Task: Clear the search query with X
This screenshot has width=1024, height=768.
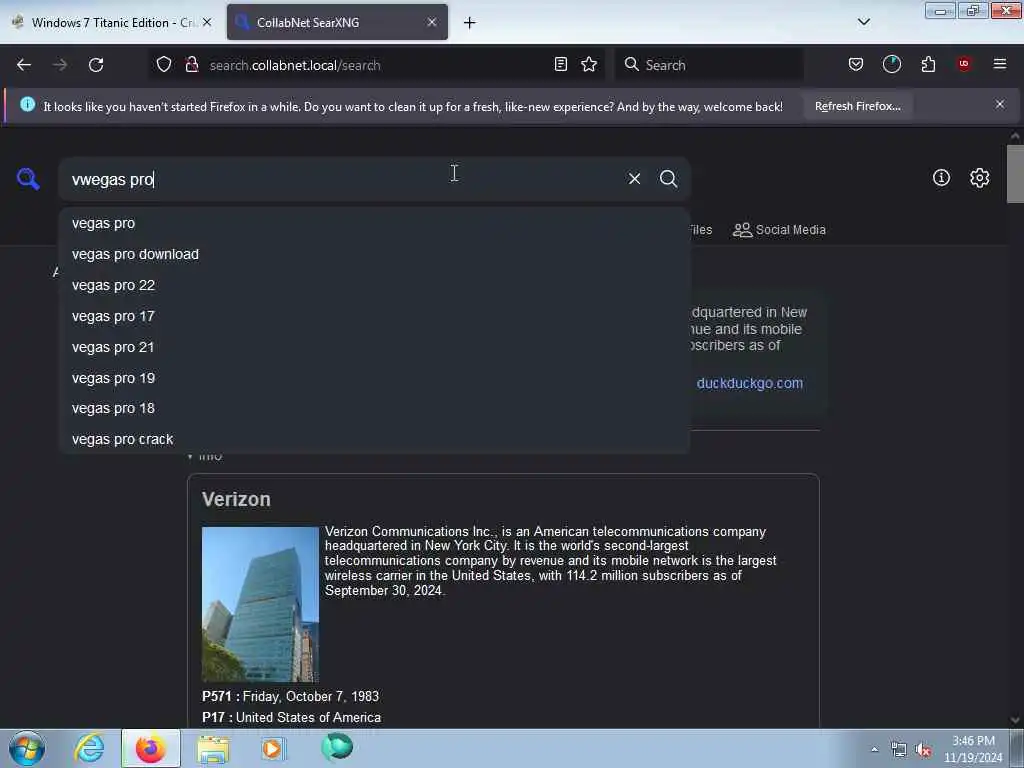Action: pos(634,178)
